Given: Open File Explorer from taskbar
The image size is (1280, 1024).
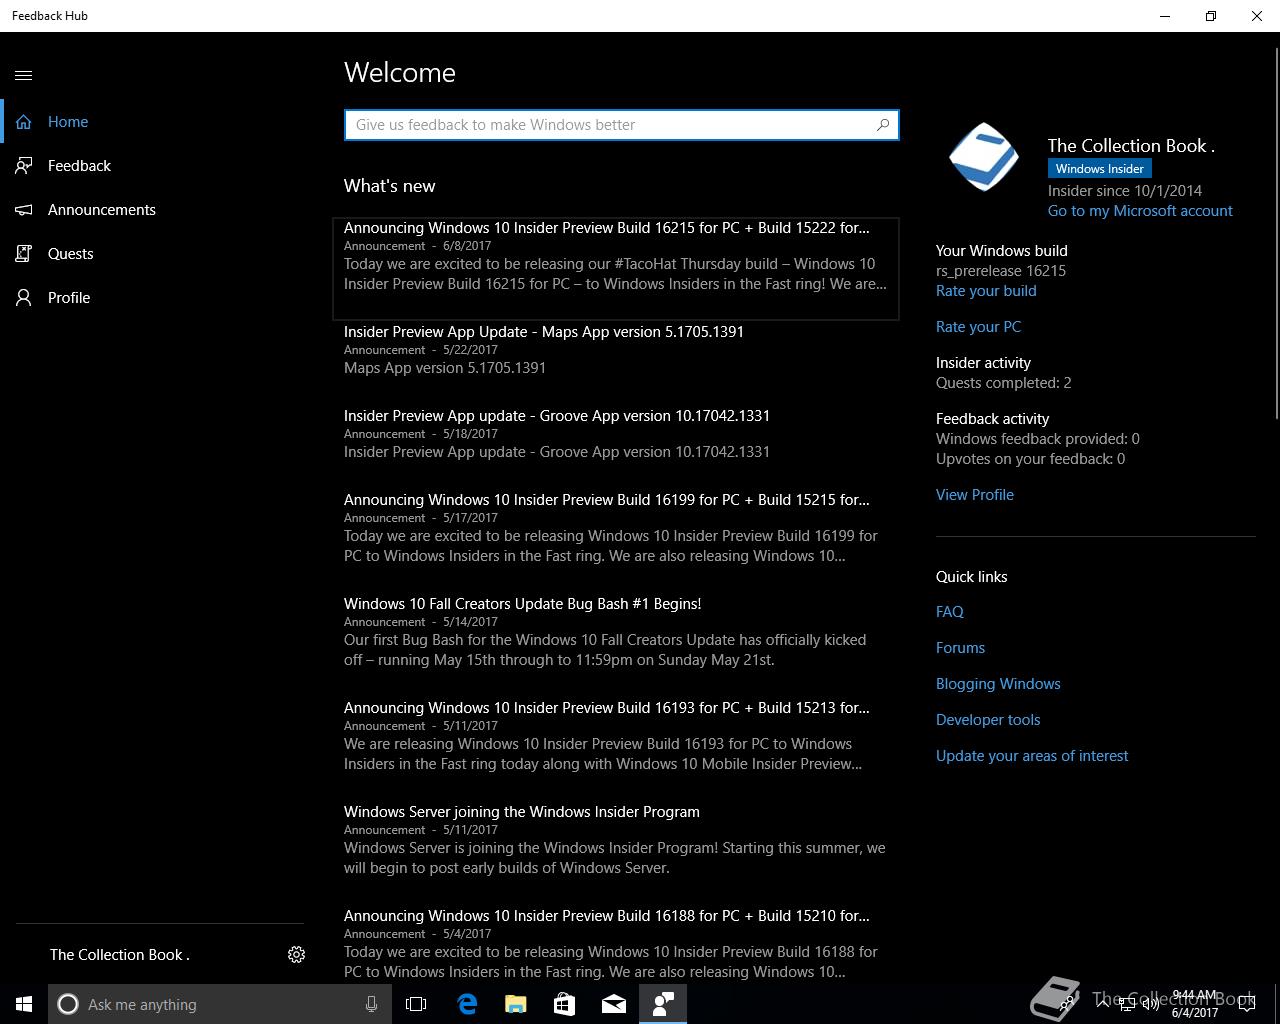Looking at the screenshot, I should pos(515,1004).
